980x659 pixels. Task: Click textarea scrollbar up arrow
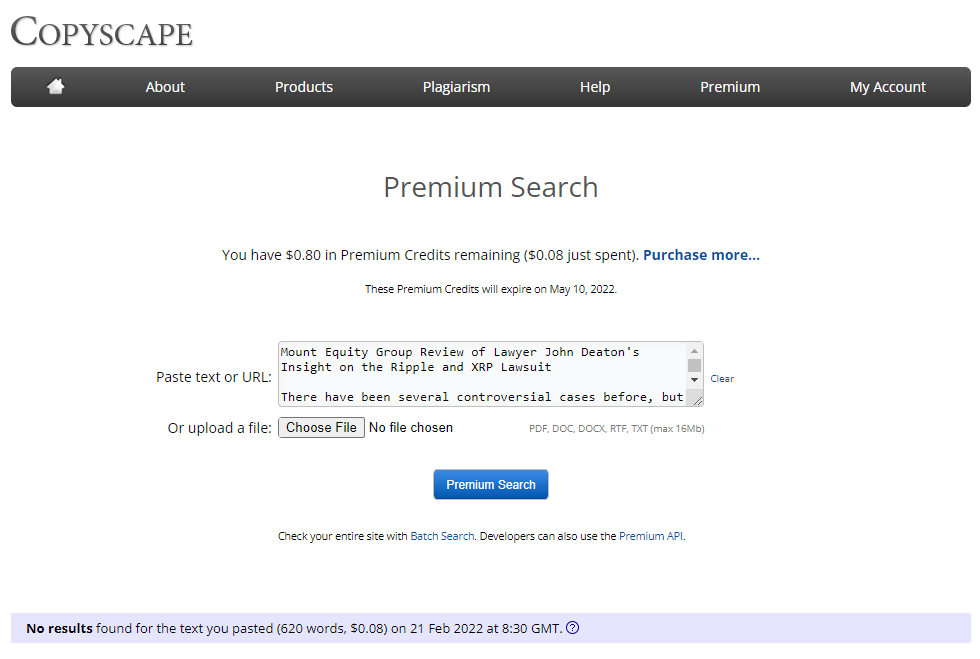694,351
